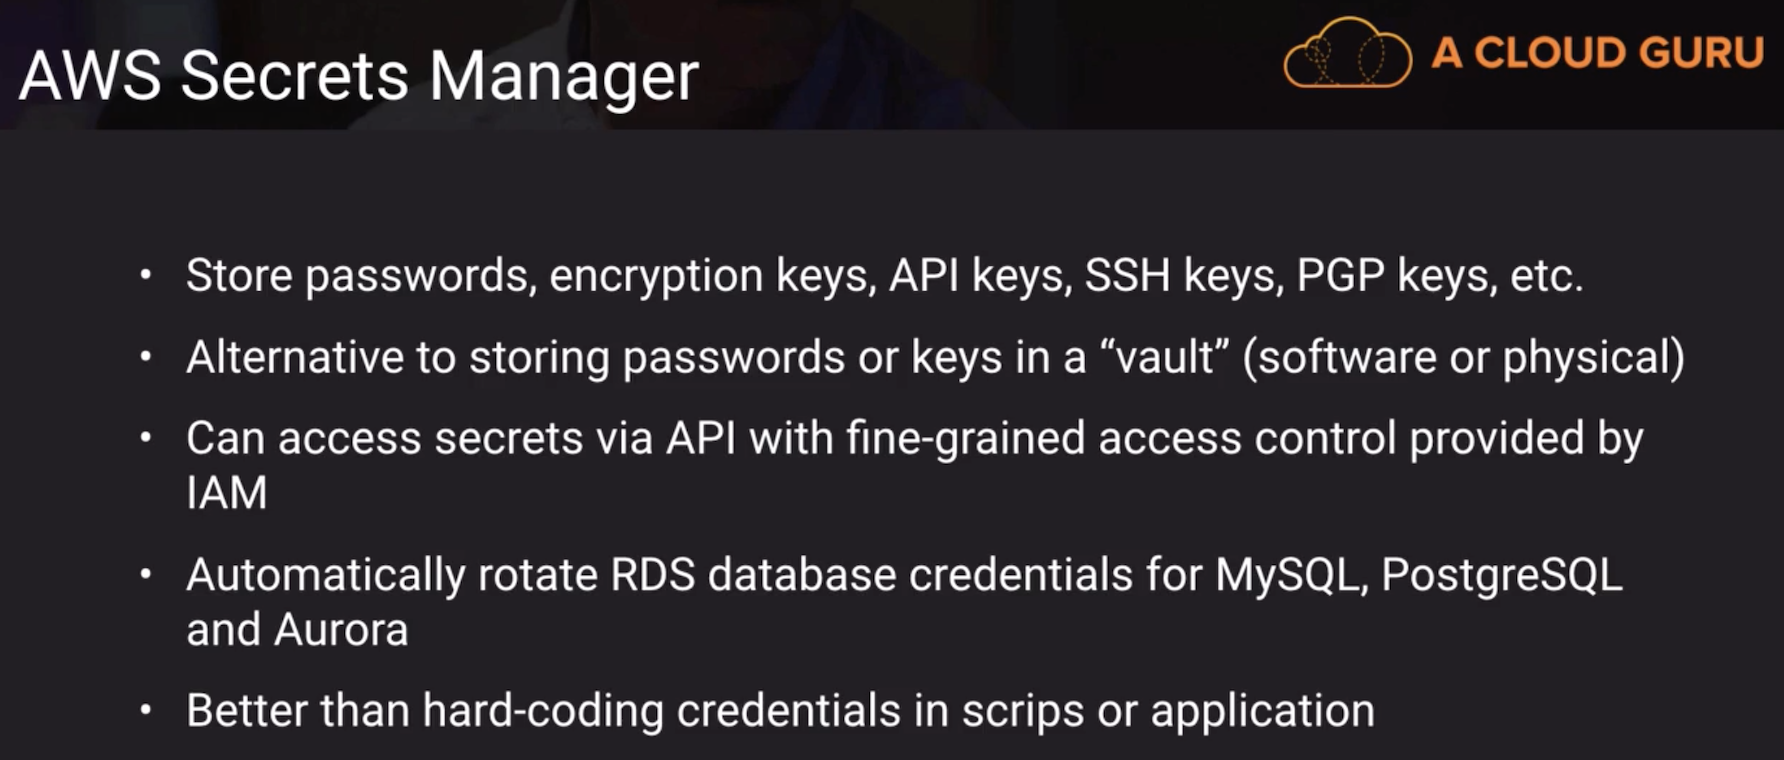Click the A Cloud Guru cloud logo icon
This screenshot has height=760, width=1784.
tap(1347, 55)
